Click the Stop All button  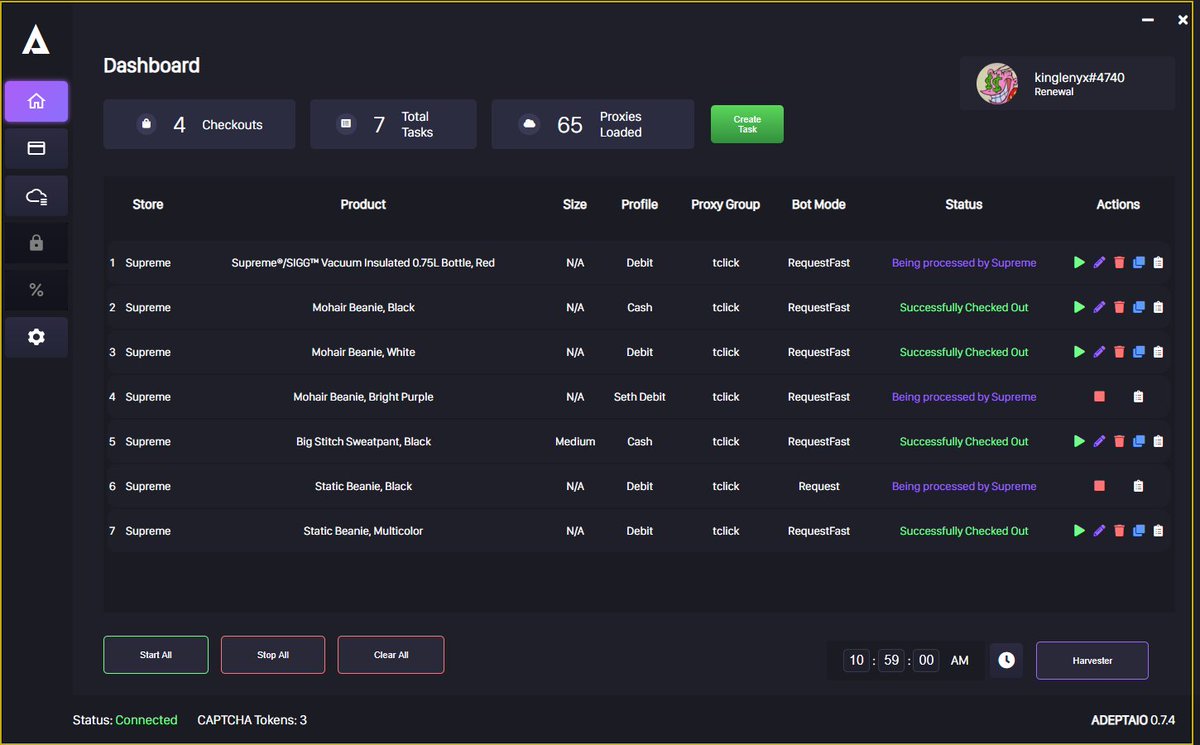273,655
